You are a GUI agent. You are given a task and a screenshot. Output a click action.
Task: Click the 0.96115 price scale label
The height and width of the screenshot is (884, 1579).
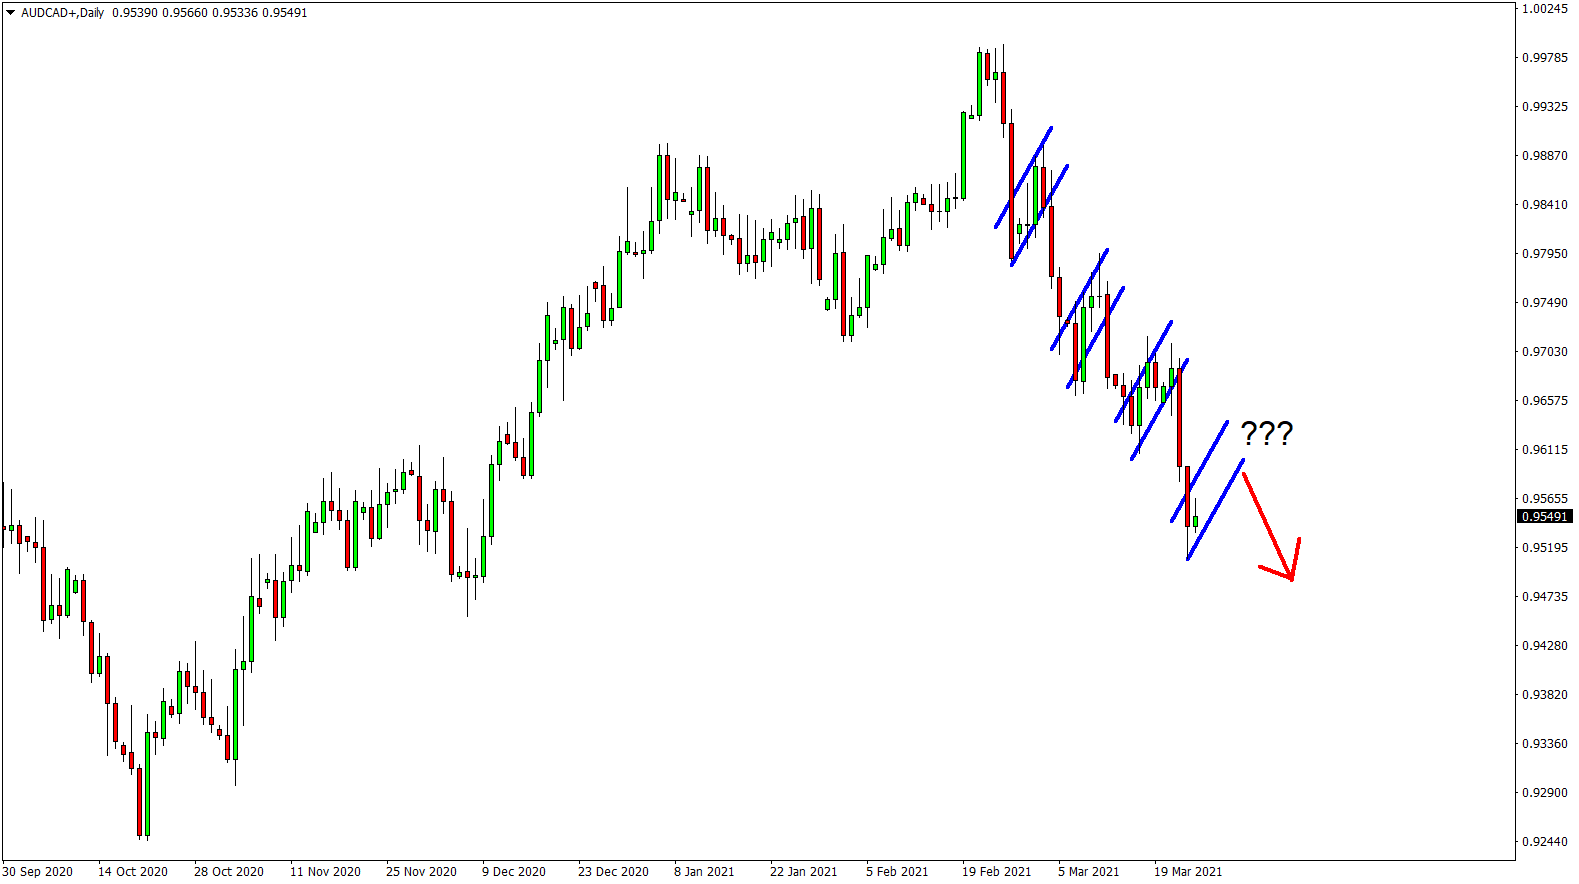click(1545, 450)
